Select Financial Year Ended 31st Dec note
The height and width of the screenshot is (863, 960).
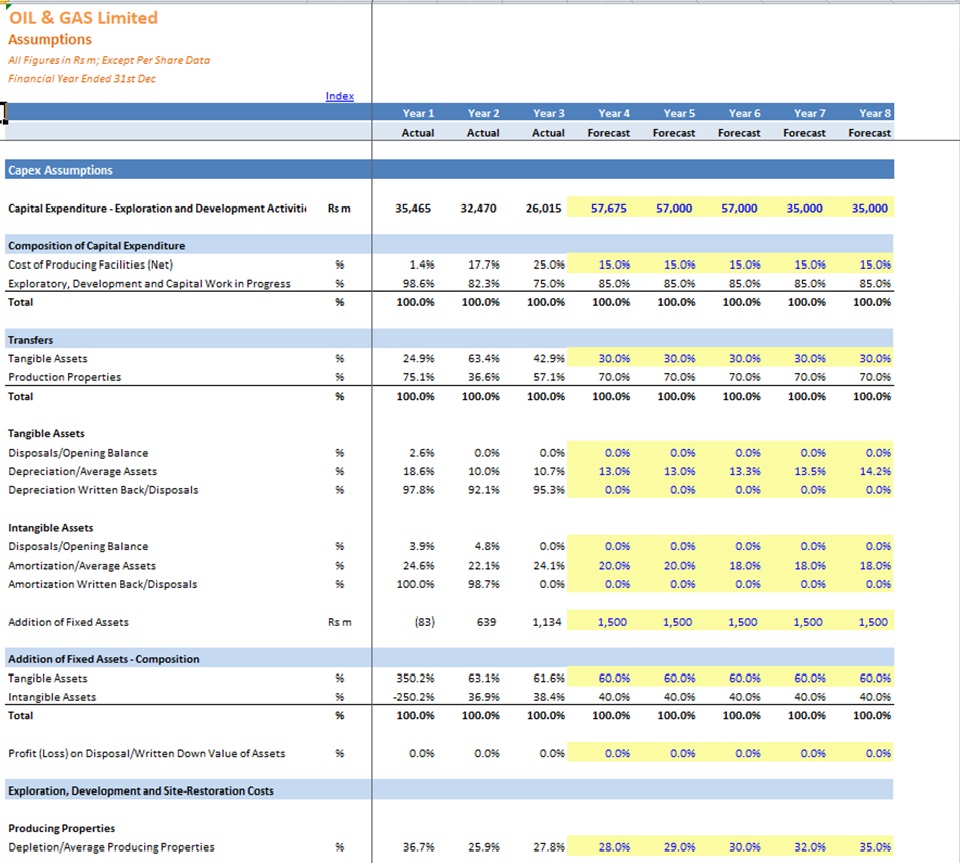click(82, 78)
